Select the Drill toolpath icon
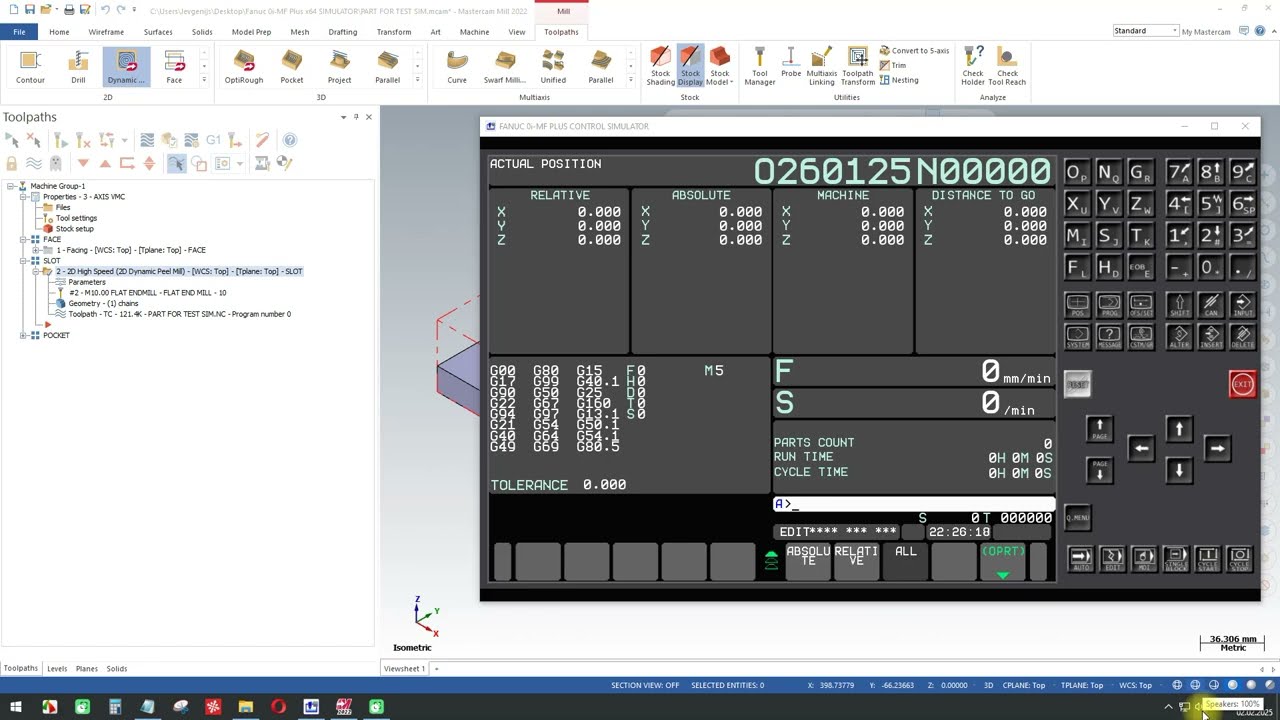This screenshot has width=1280, height=720. click(x=78, y=67)
